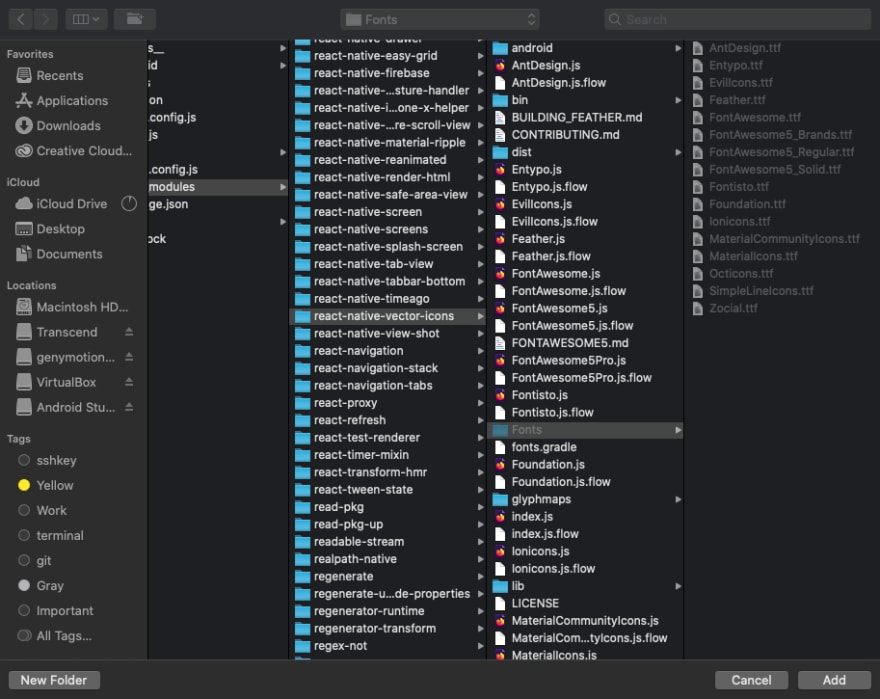Open Applications in the sidebar
This screenshot has width=880, height=699.
(72, 100)
